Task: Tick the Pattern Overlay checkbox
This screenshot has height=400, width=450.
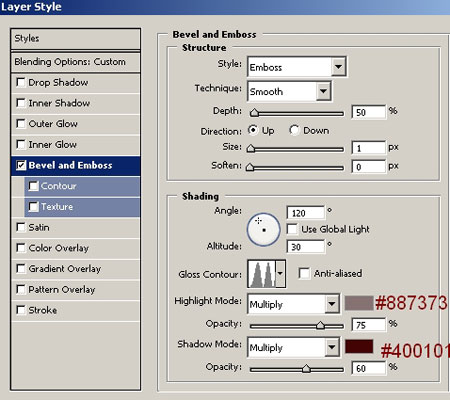Action: click(x=21, y=289)
